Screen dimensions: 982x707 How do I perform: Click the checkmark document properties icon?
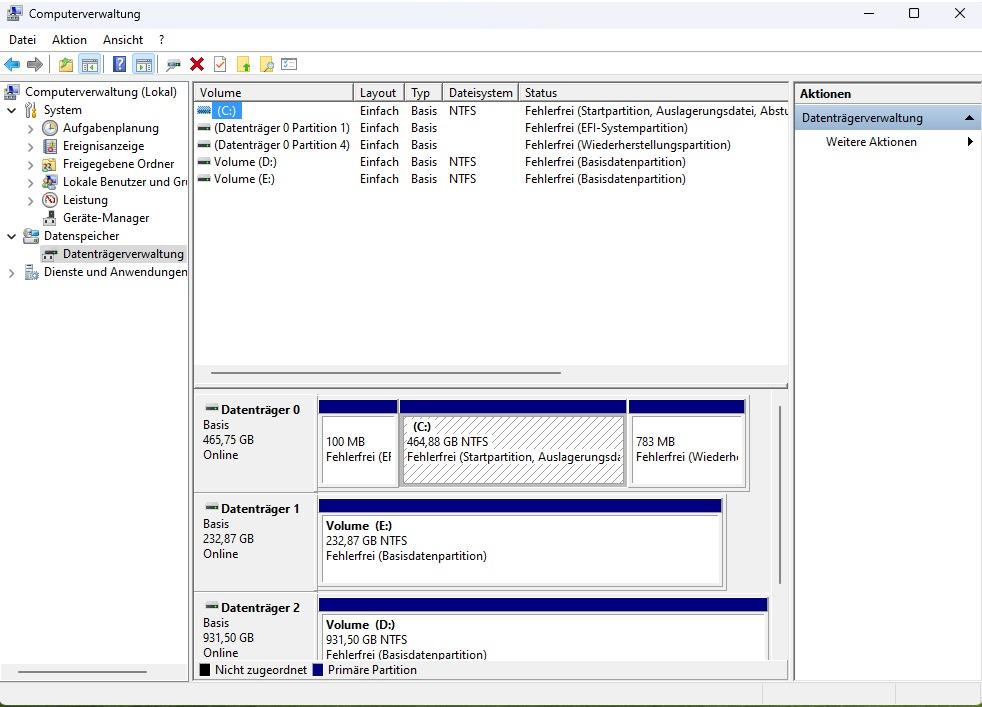click(220, 64)
